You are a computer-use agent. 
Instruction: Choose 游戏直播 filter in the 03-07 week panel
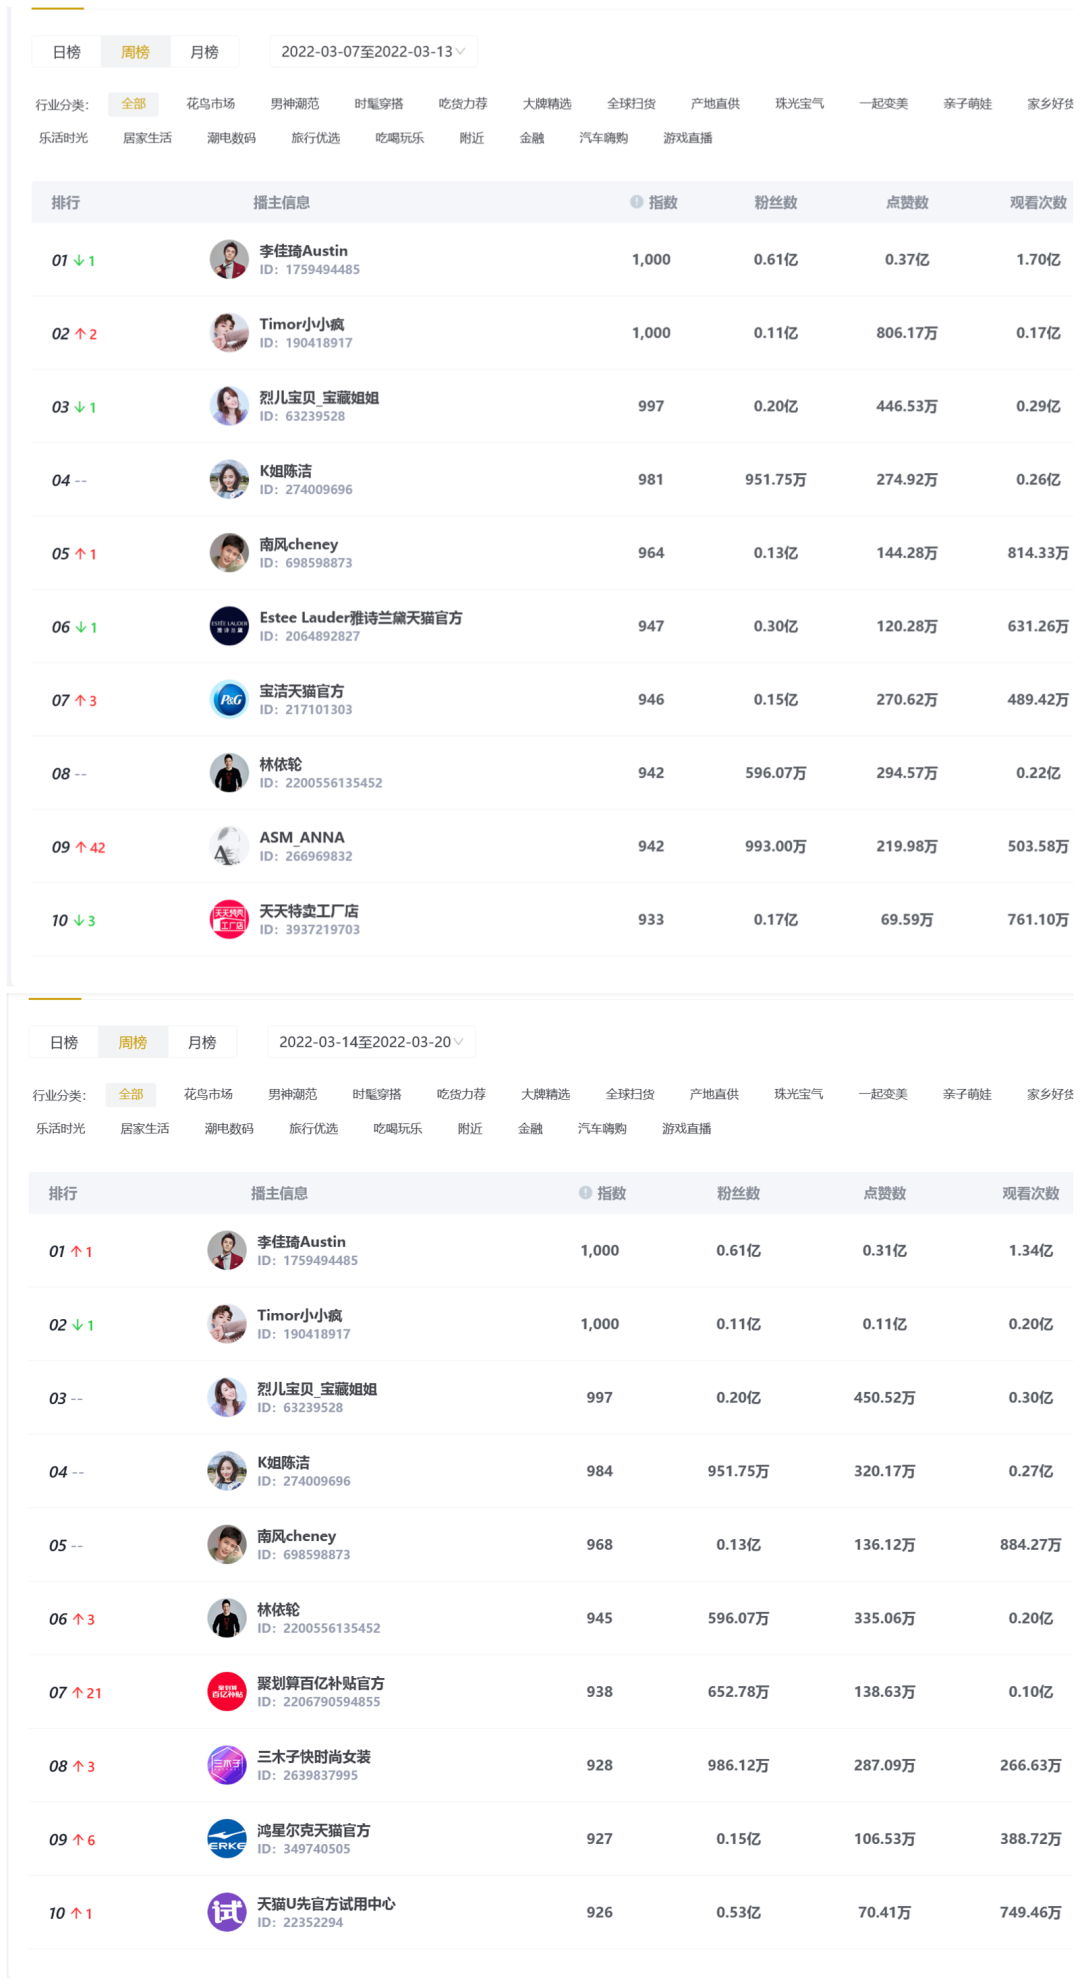688,138
